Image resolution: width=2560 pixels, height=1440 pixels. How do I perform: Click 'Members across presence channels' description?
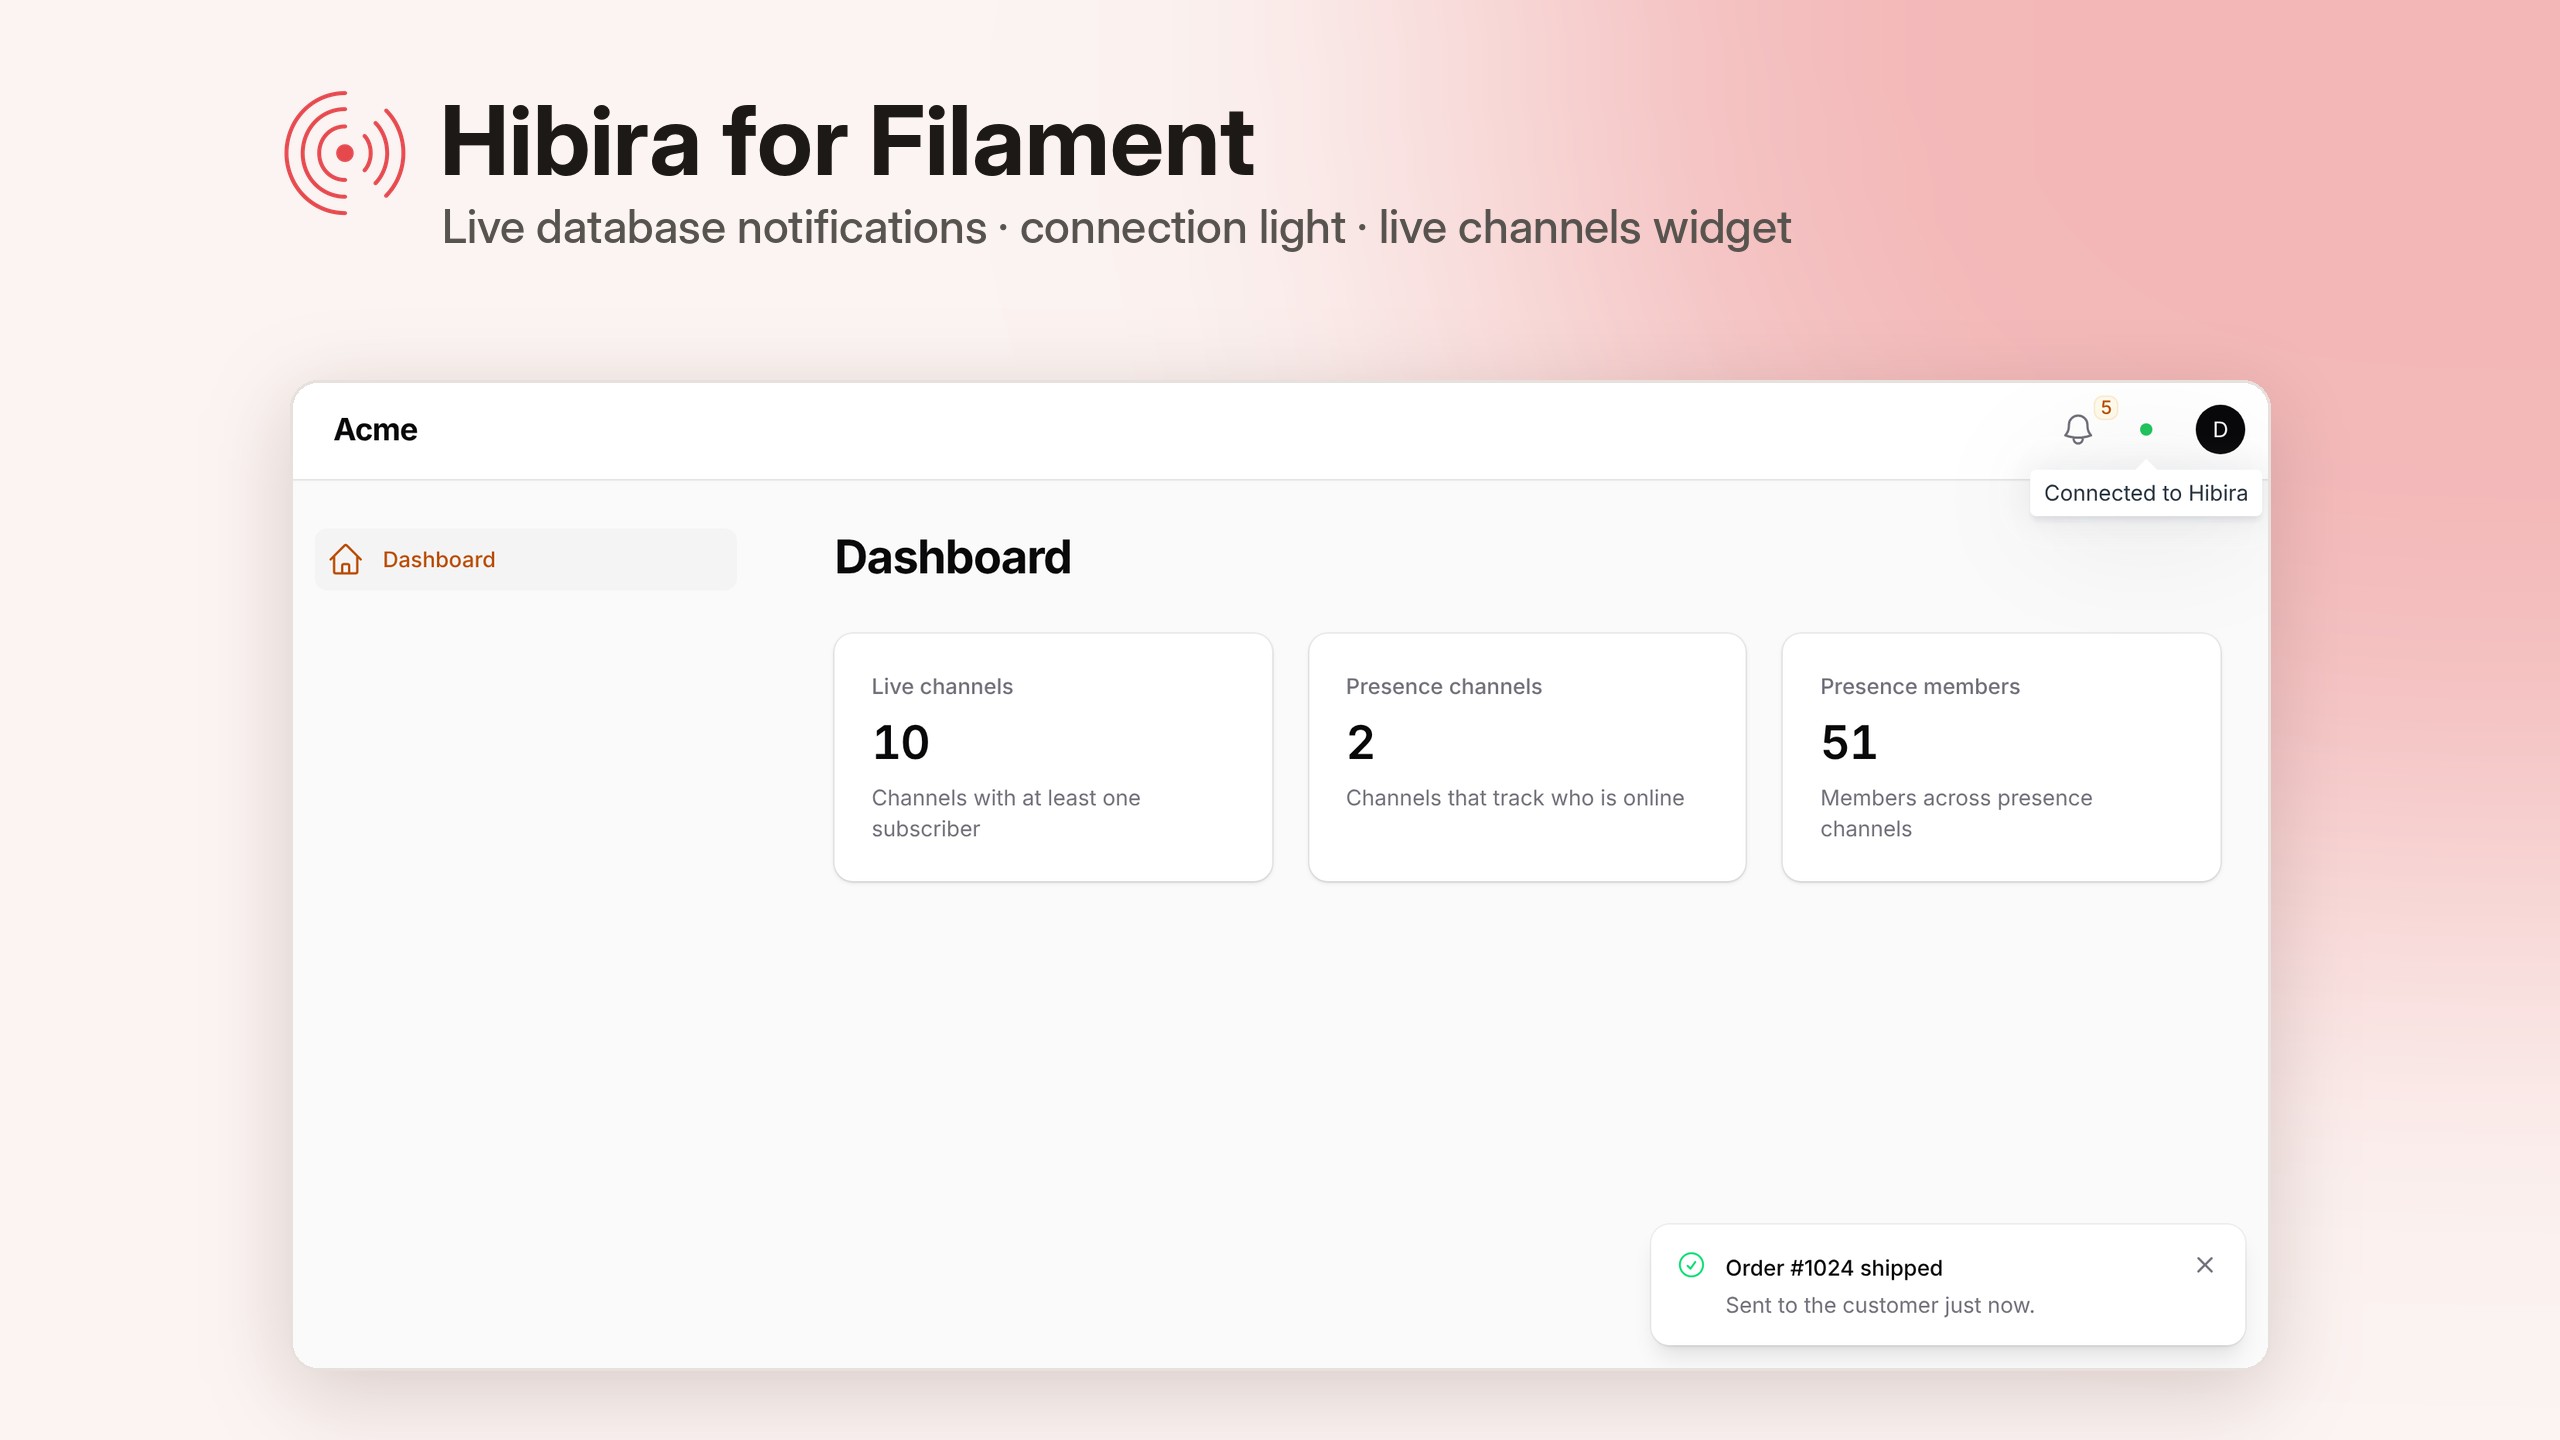pos(1956,813)
